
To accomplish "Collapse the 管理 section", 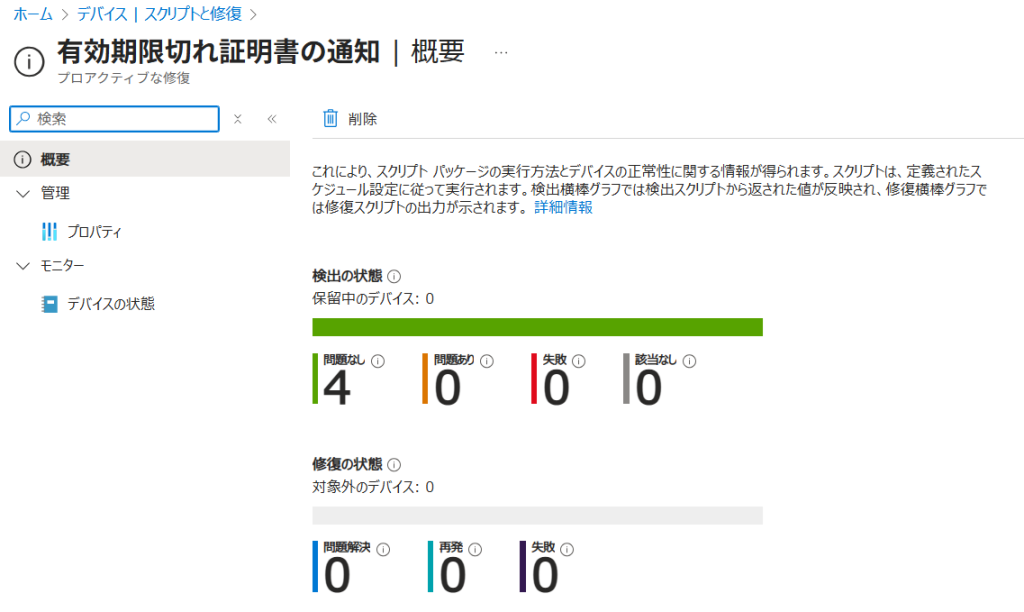I will click(24, 194).
